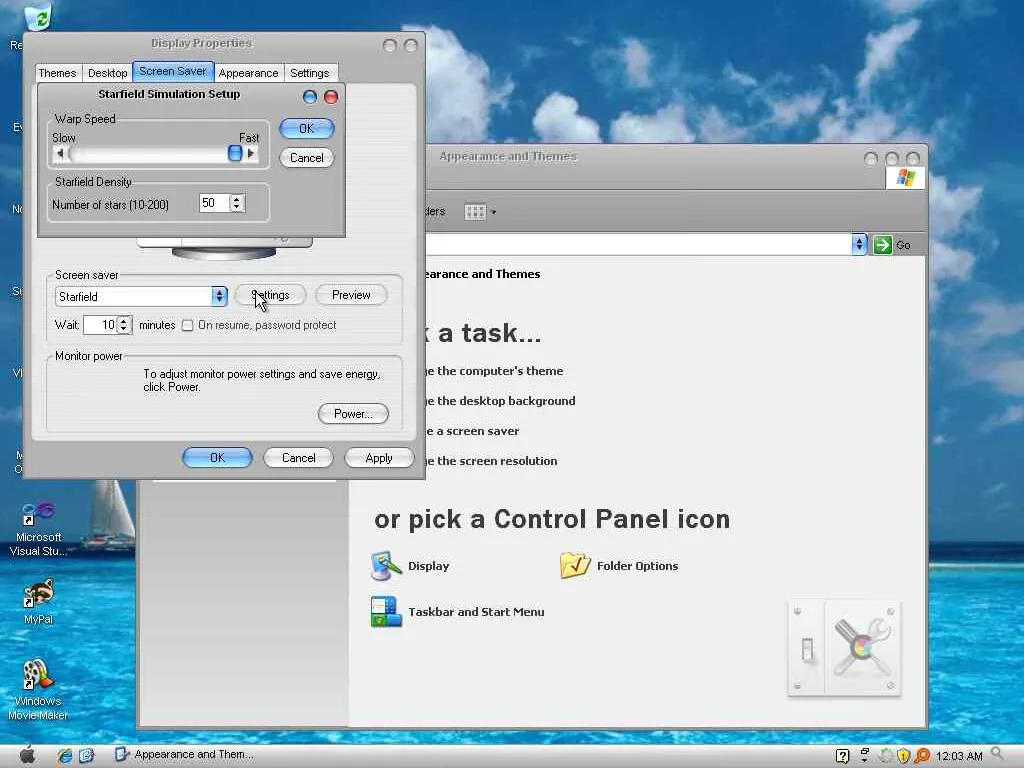The width and height of the screenshot is (1024, 768).
Task: Click Cancel in Starfield Simulation Setup
Action: click(306, 157)
